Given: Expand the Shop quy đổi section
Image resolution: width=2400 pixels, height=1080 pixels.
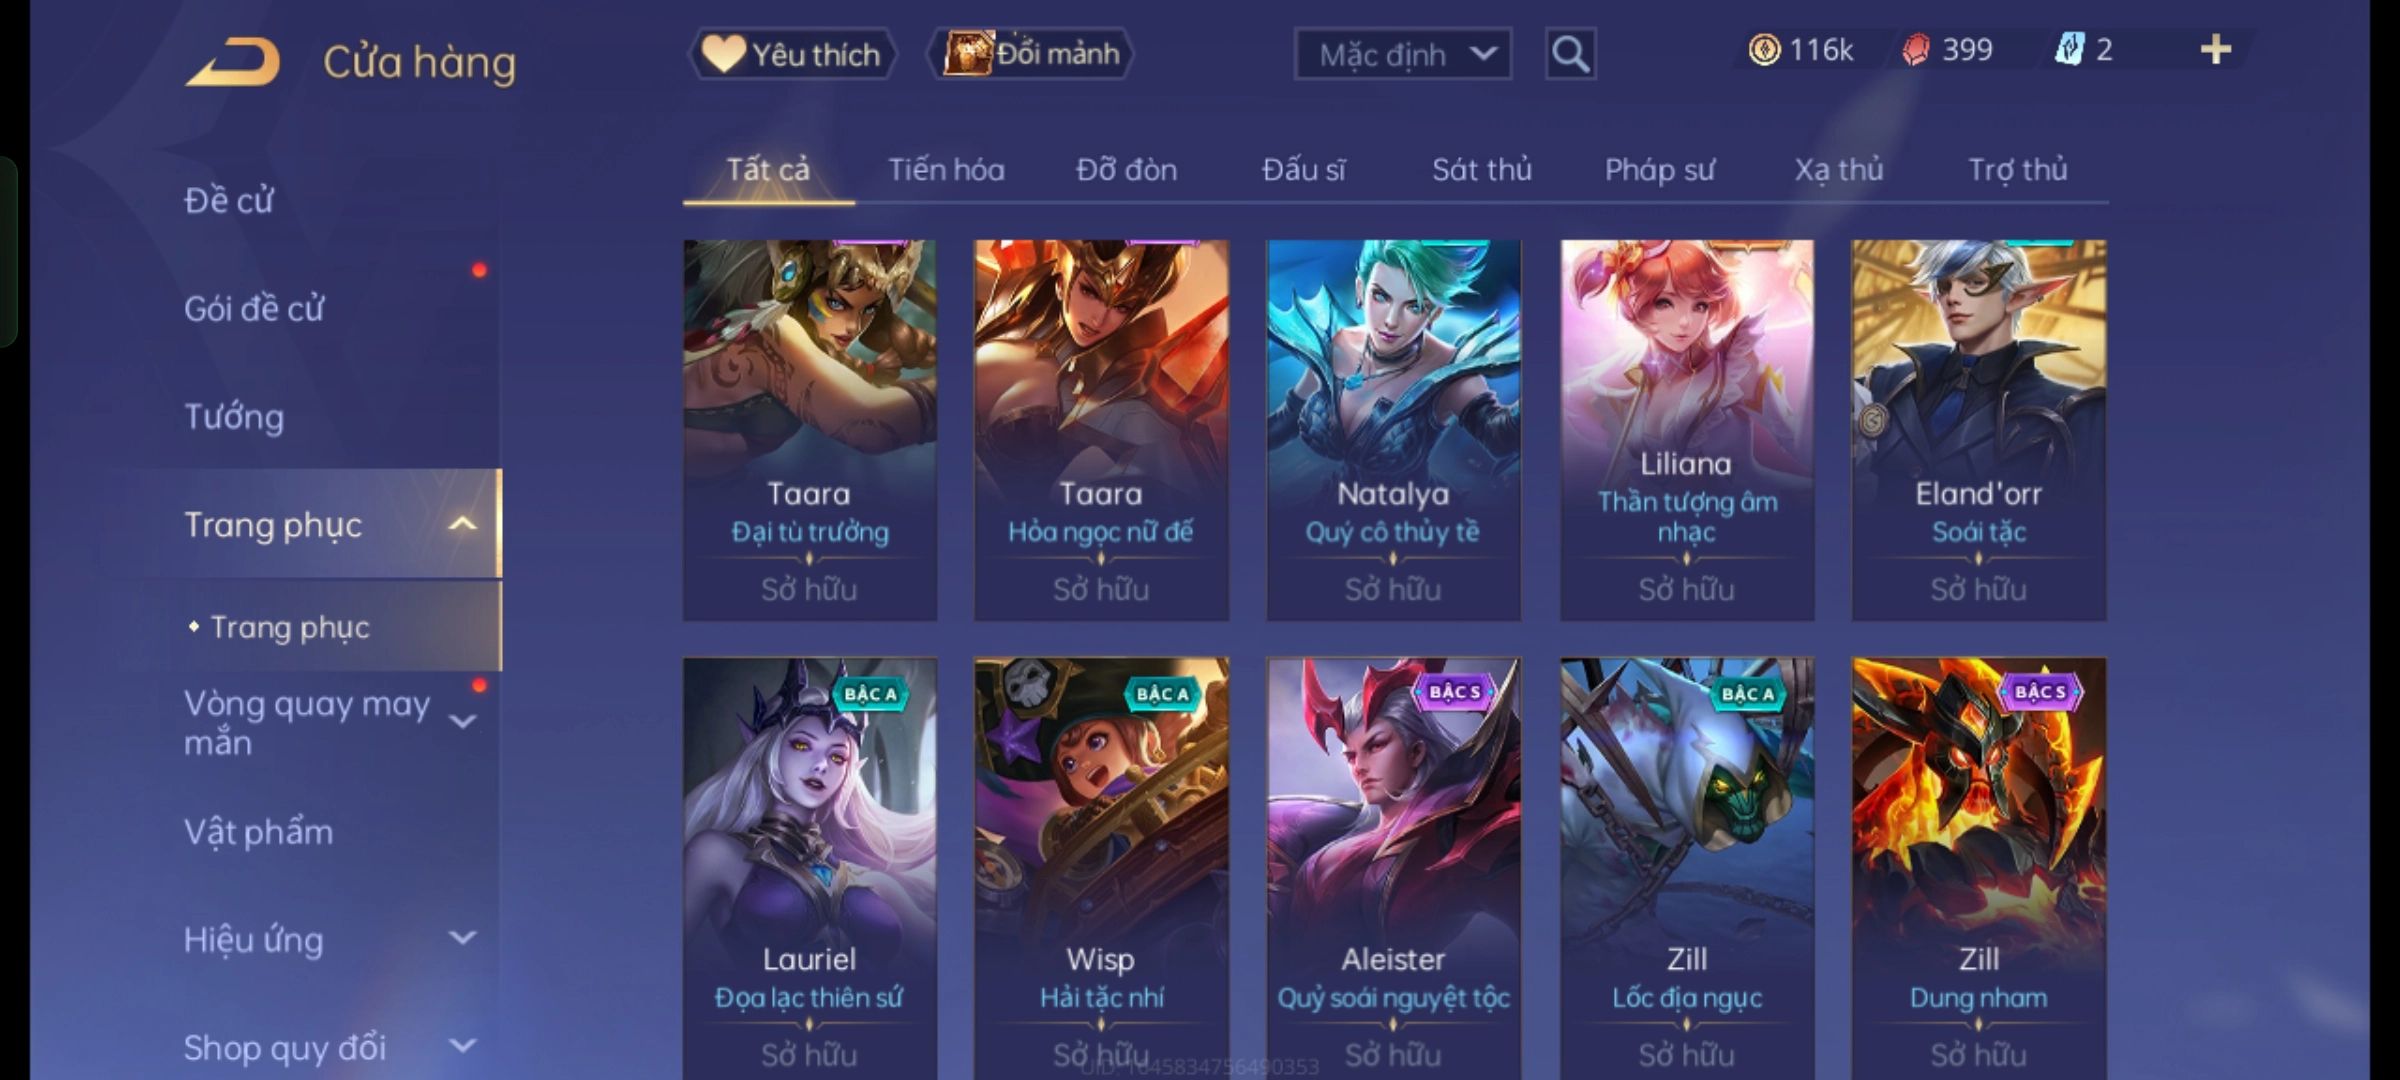Looking at the screenshot, I should [x=462, y=1046].
